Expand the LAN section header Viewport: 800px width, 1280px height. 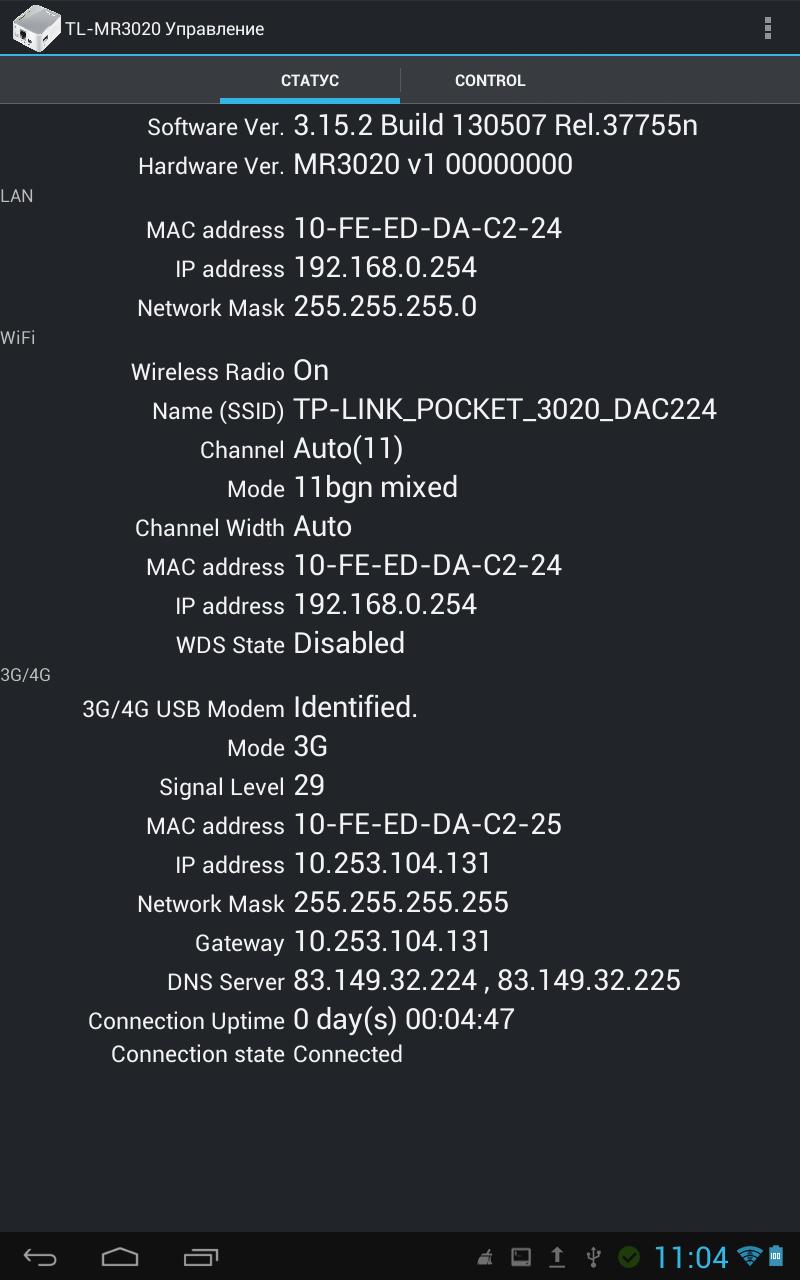tap(18, 196)
